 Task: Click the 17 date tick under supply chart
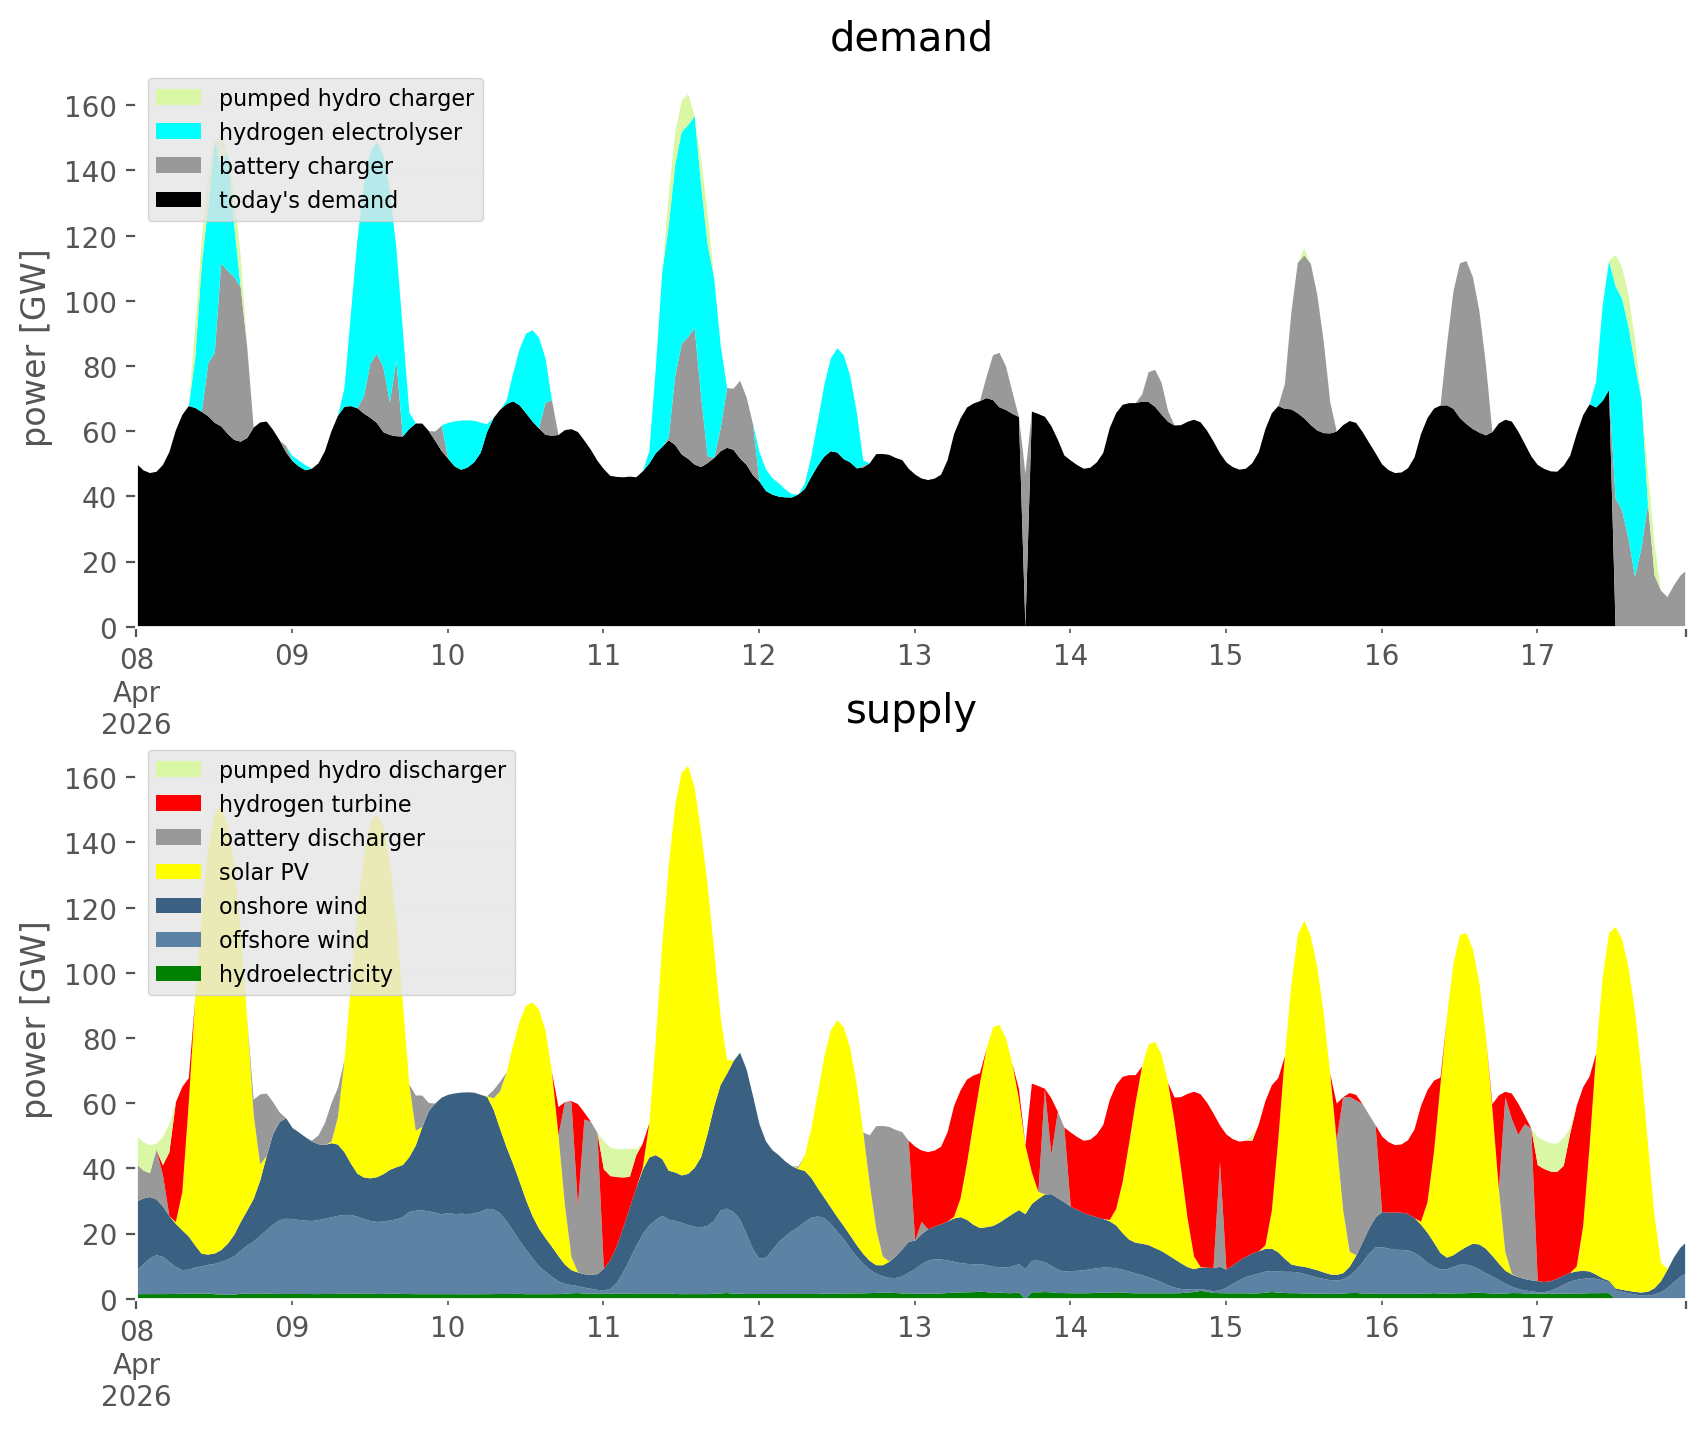coord(1537,1328)
